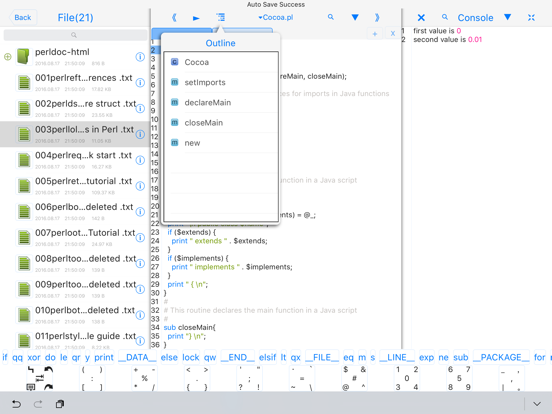Image resolution: width=552 pixels, height=414 pixels.
Task: Tap the dollar and ampersand key cluster
Action: [x=354, y=378]
